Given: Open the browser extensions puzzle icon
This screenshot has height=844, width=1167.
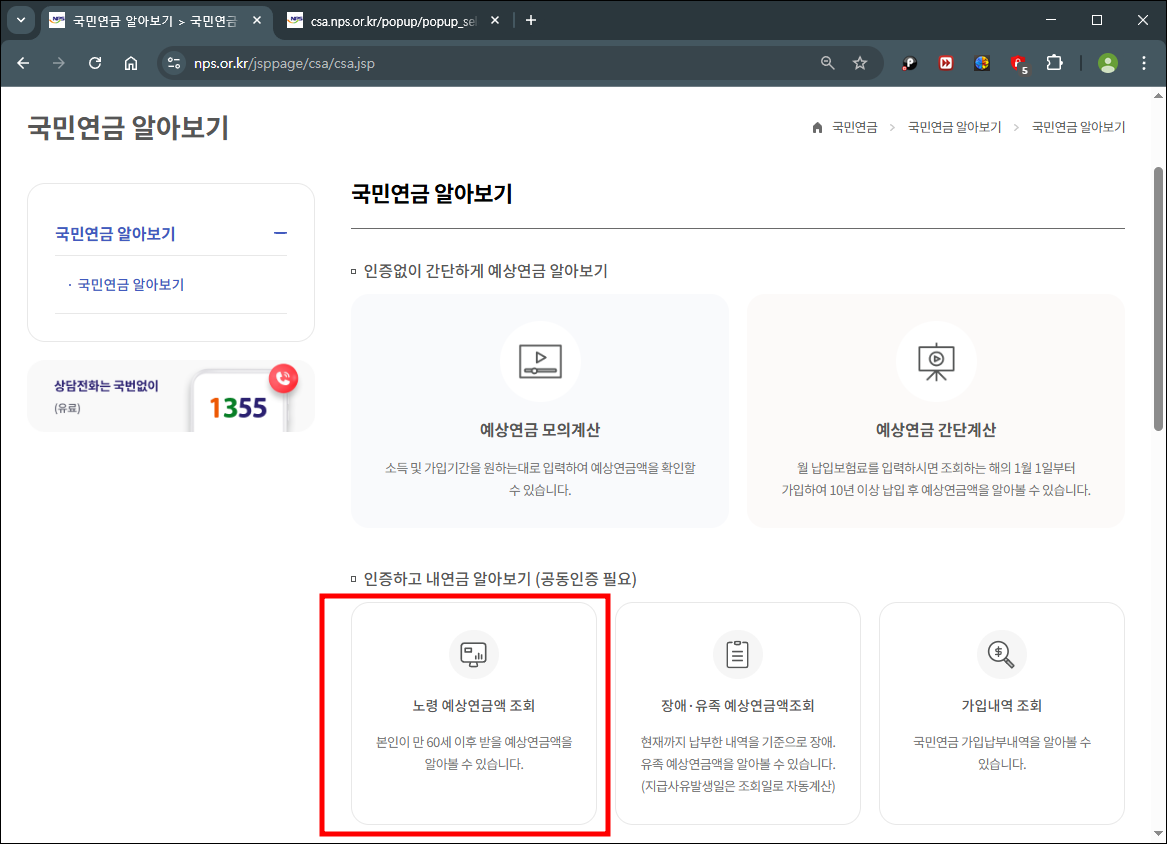Looking at the screenshot, I should click(1054, 62).
